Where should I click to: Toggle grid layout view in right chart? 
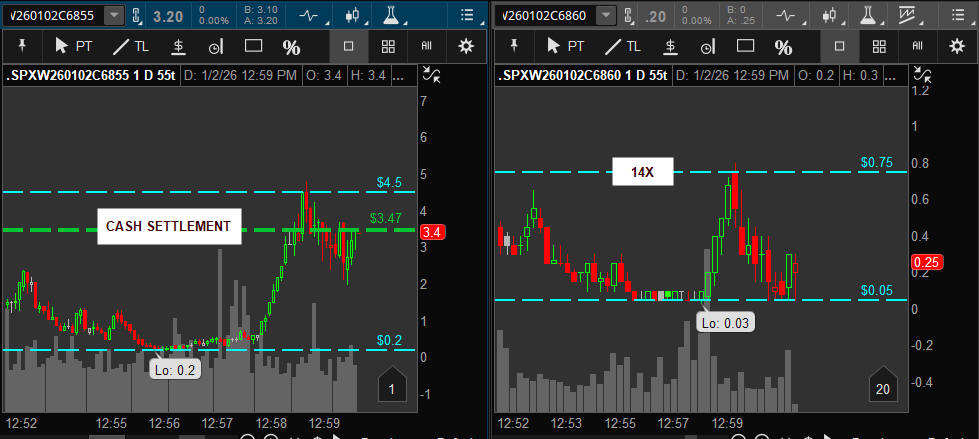879,46
